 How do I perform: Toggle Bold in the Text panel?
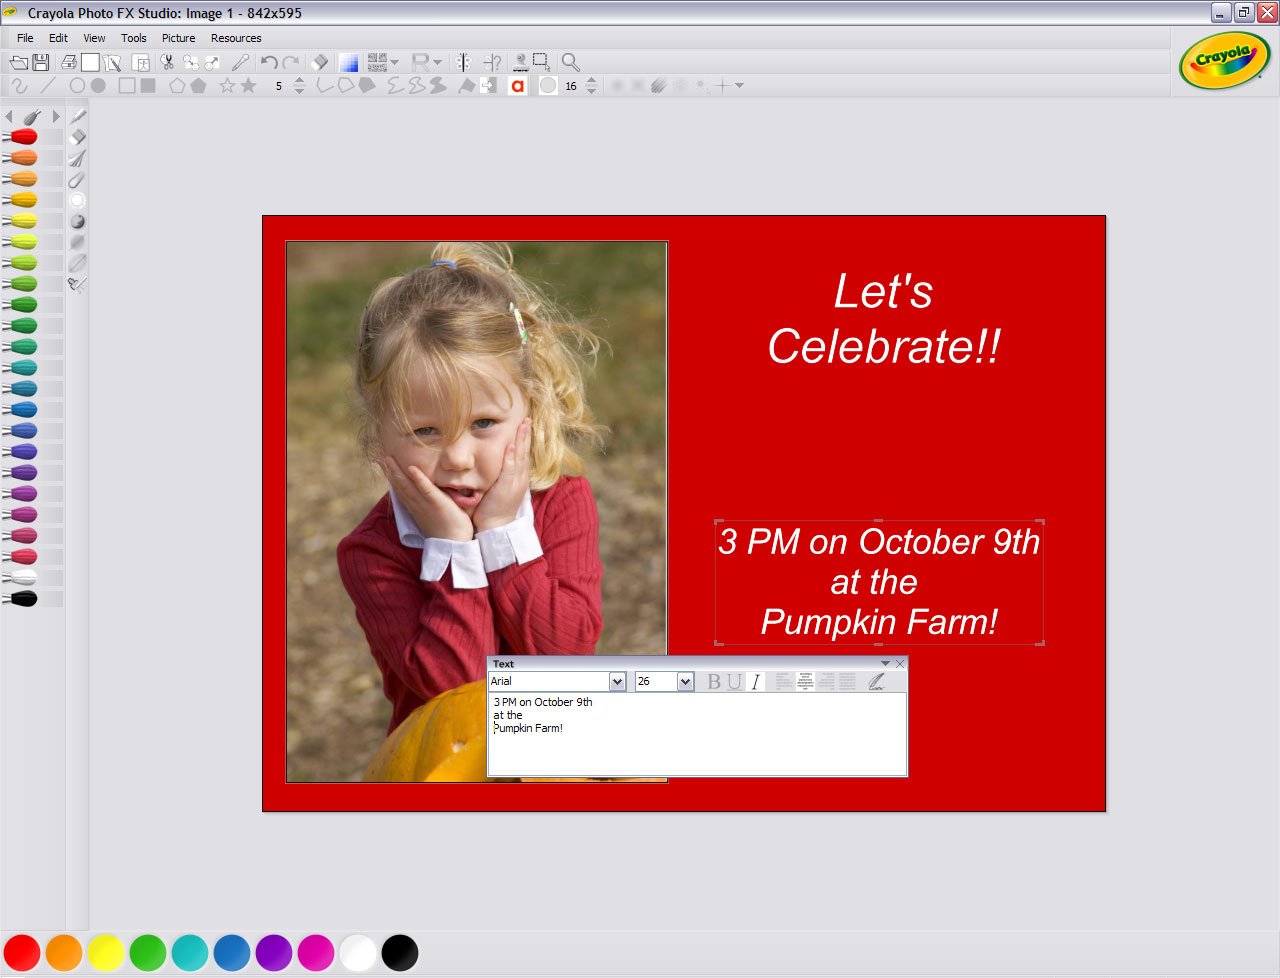713,682
